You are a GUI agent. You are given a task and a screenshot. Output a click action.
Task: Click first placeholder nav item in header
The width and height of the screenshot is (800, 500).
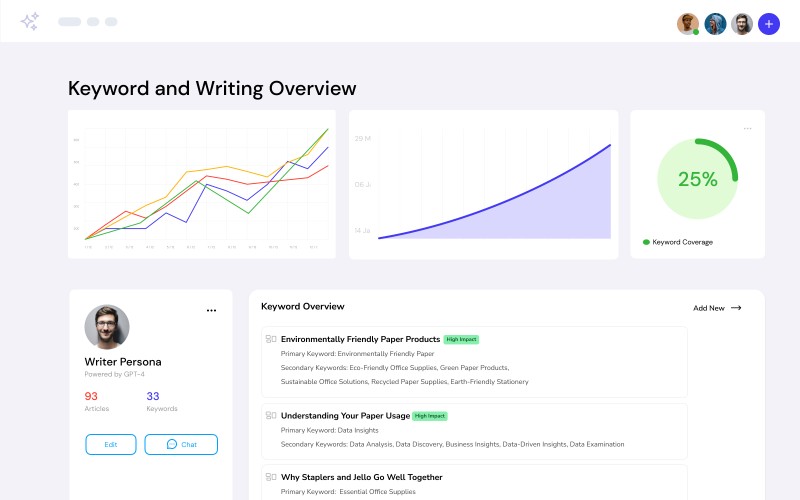[69, 22]
